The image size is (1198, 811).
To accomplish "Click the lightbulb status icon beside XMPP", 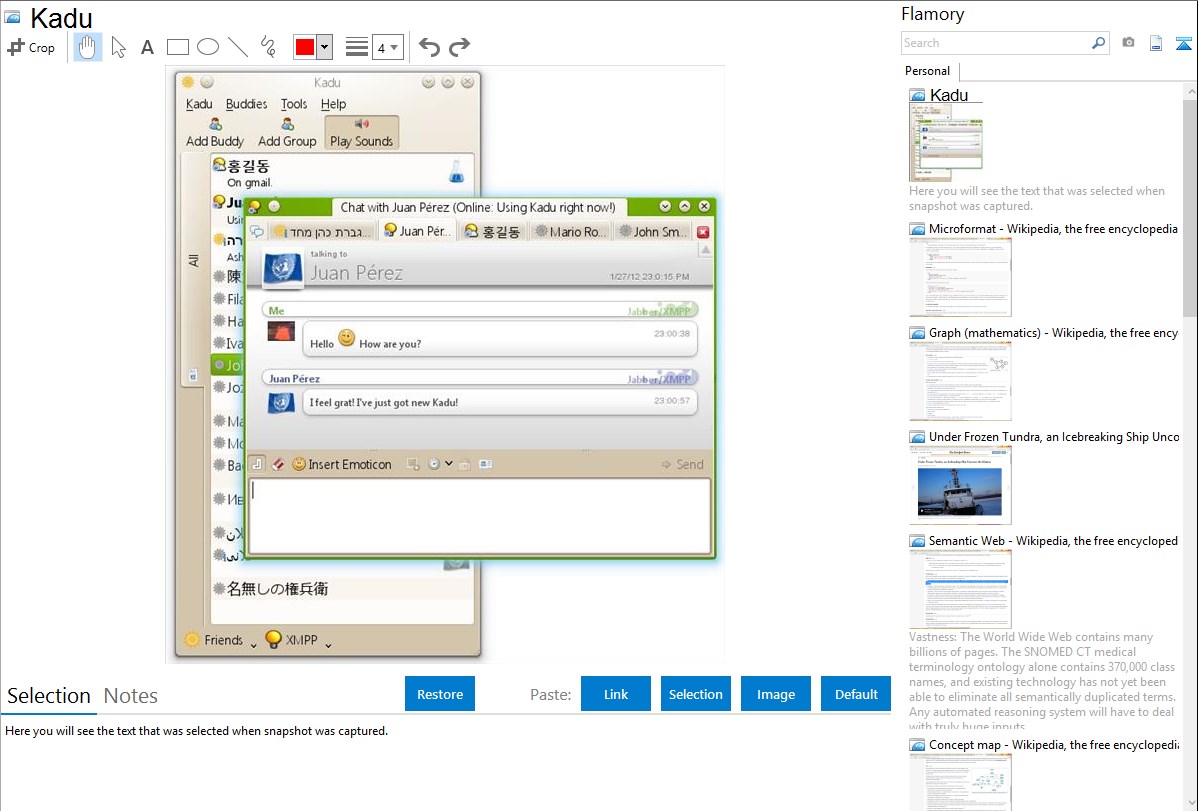I will [273, 639].
